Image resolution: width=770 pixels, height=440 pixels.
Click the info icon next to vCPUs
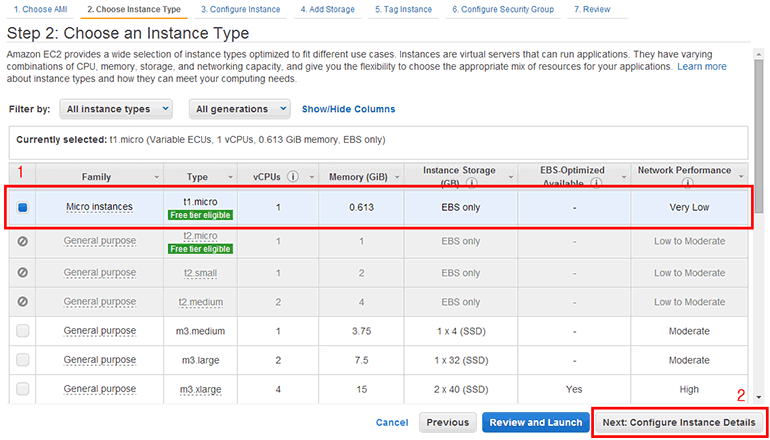(293, 177)
